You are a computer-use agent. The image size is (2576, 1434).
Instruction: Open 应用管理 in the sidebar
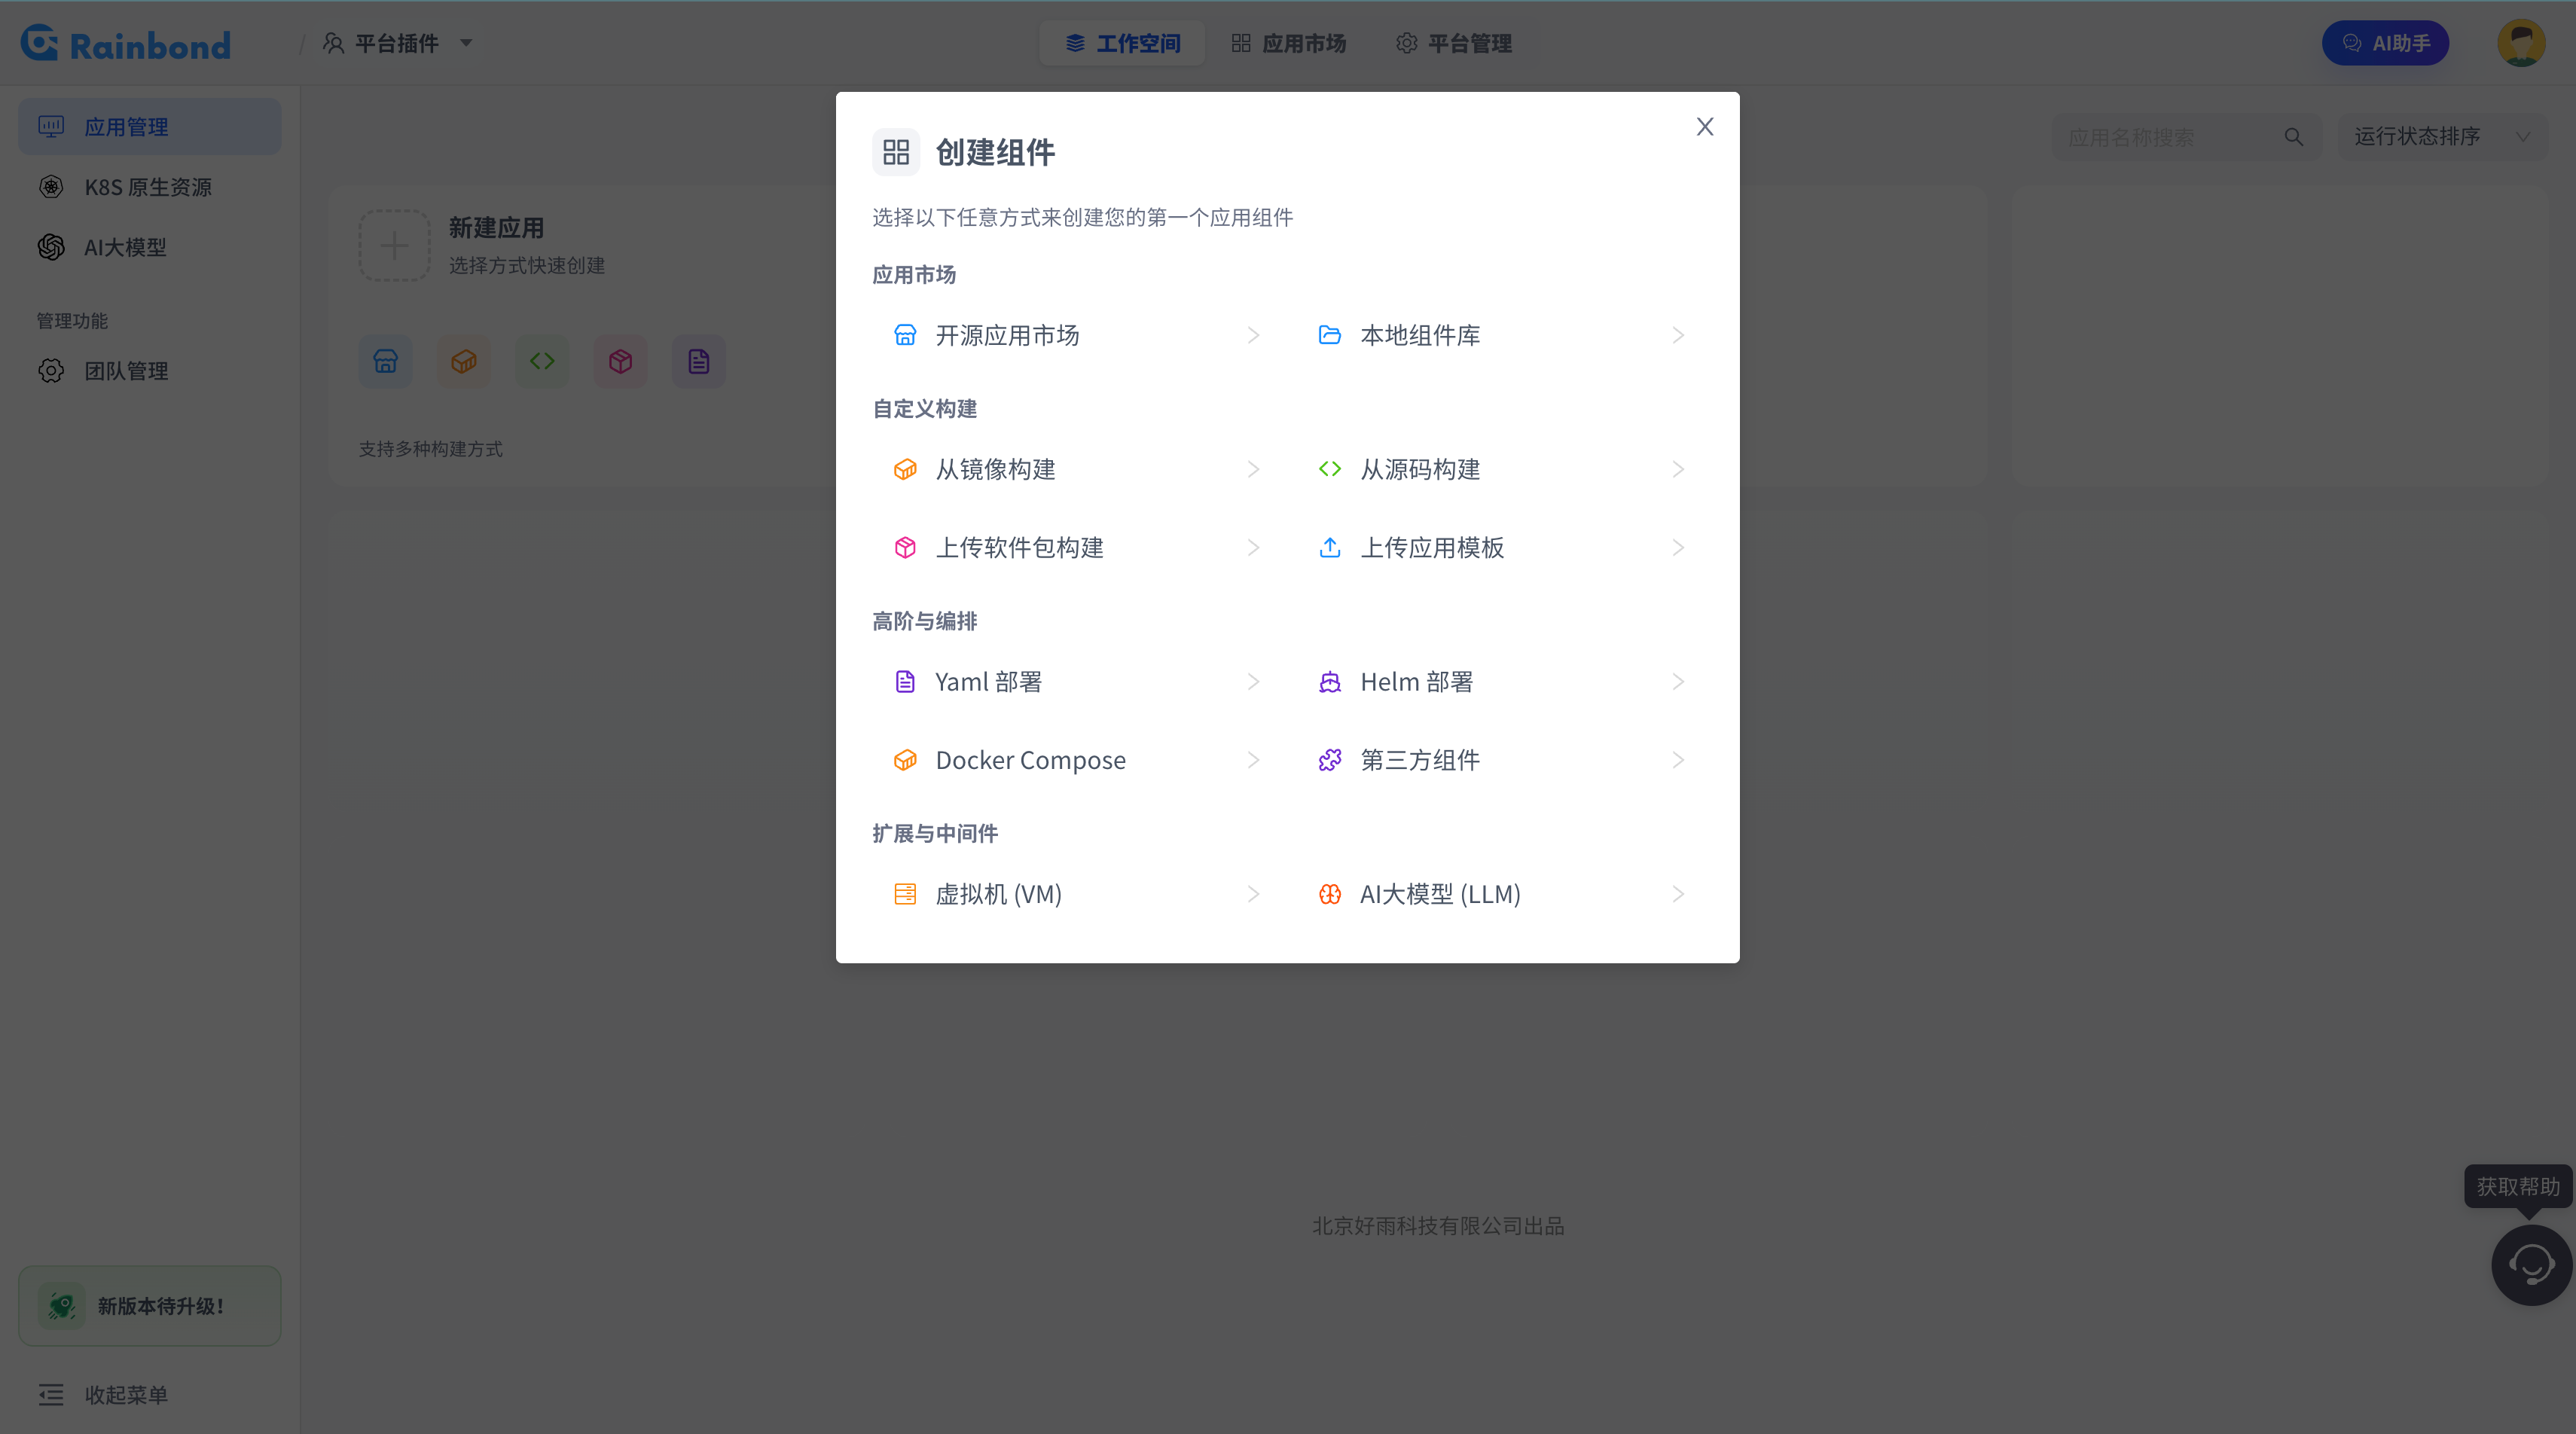[150, 127]
